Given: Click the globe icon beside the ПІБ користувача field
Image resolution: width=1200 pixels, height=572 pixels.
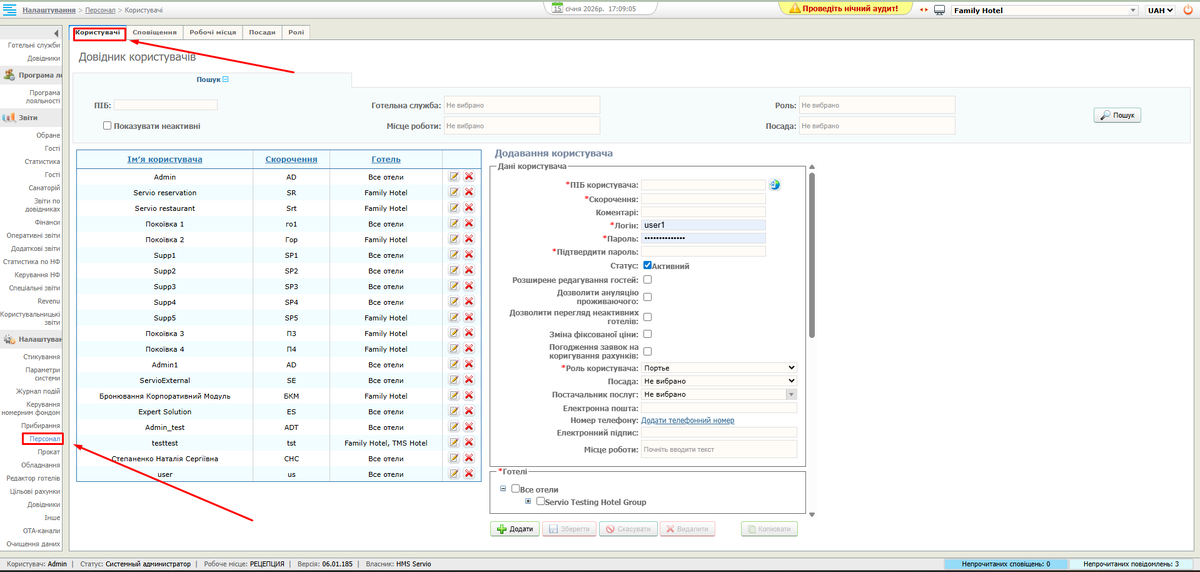Looking at the screenshot, I should click(774, 184).
